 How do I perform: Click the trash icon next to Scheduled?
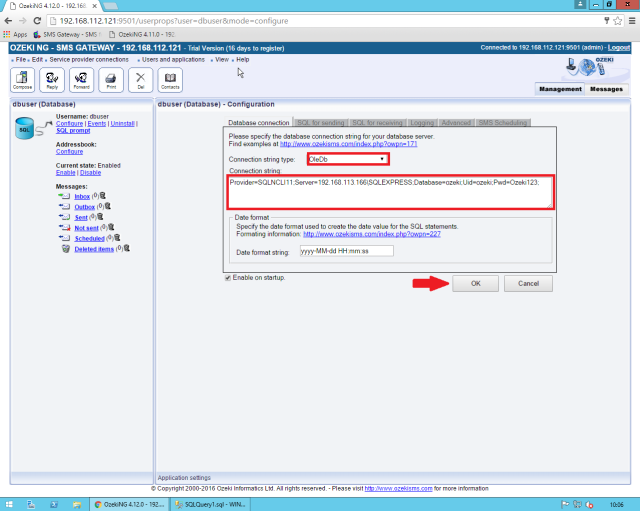click(x=117, y=238)
